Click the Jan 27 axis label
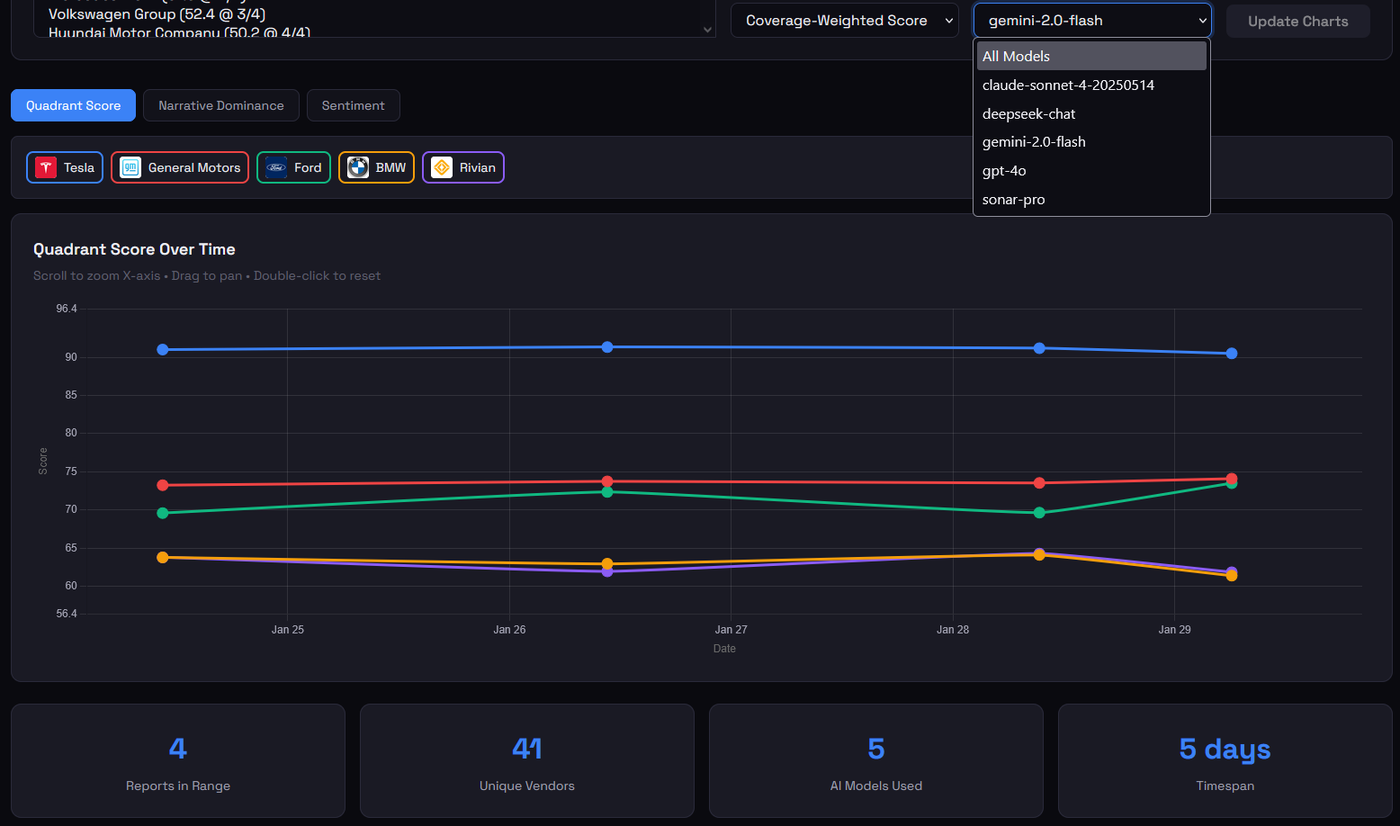This screenshot has width=1400, height=826. click(x=731, y=630)
